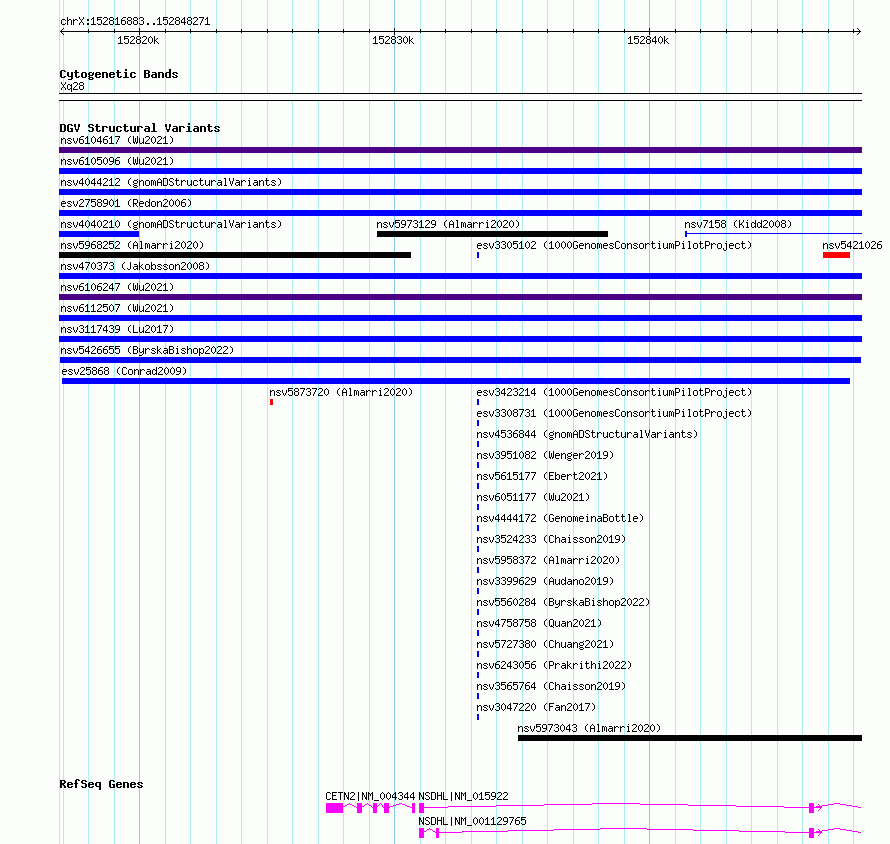Click the nsv6104617 (Wu2021) variant label
The image size is (890, 844).
117,140
